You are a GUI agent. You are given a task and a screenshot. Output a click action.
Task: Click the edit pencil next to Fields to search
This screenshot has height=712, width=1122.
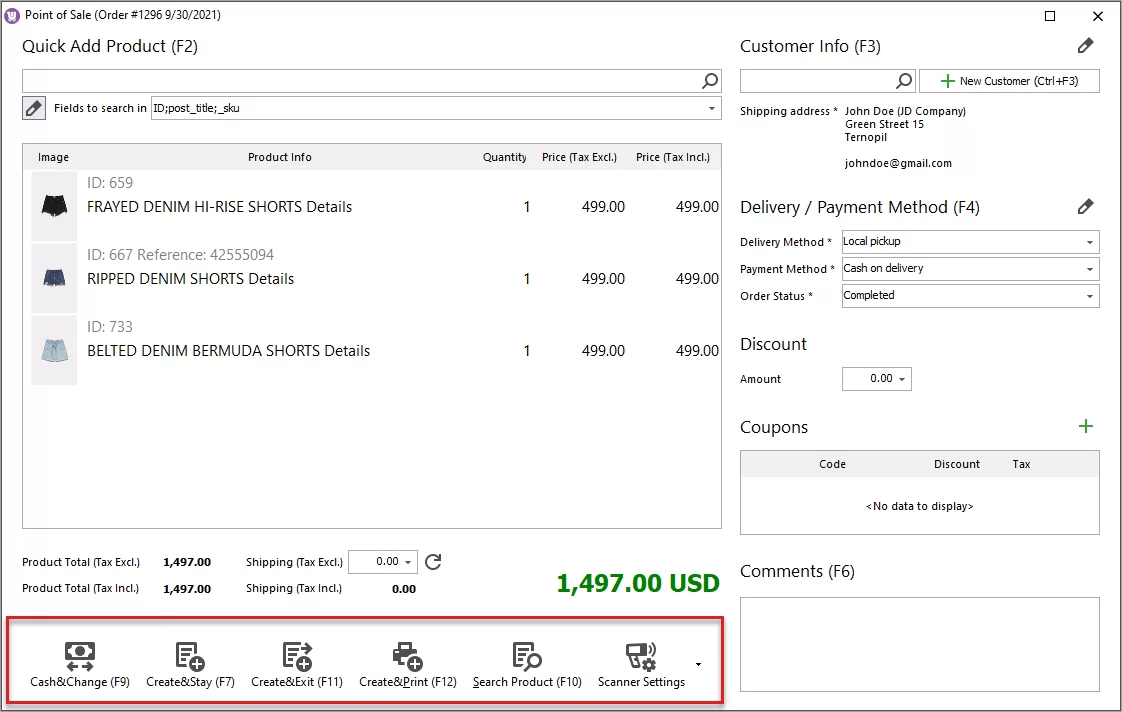point(33,107)
